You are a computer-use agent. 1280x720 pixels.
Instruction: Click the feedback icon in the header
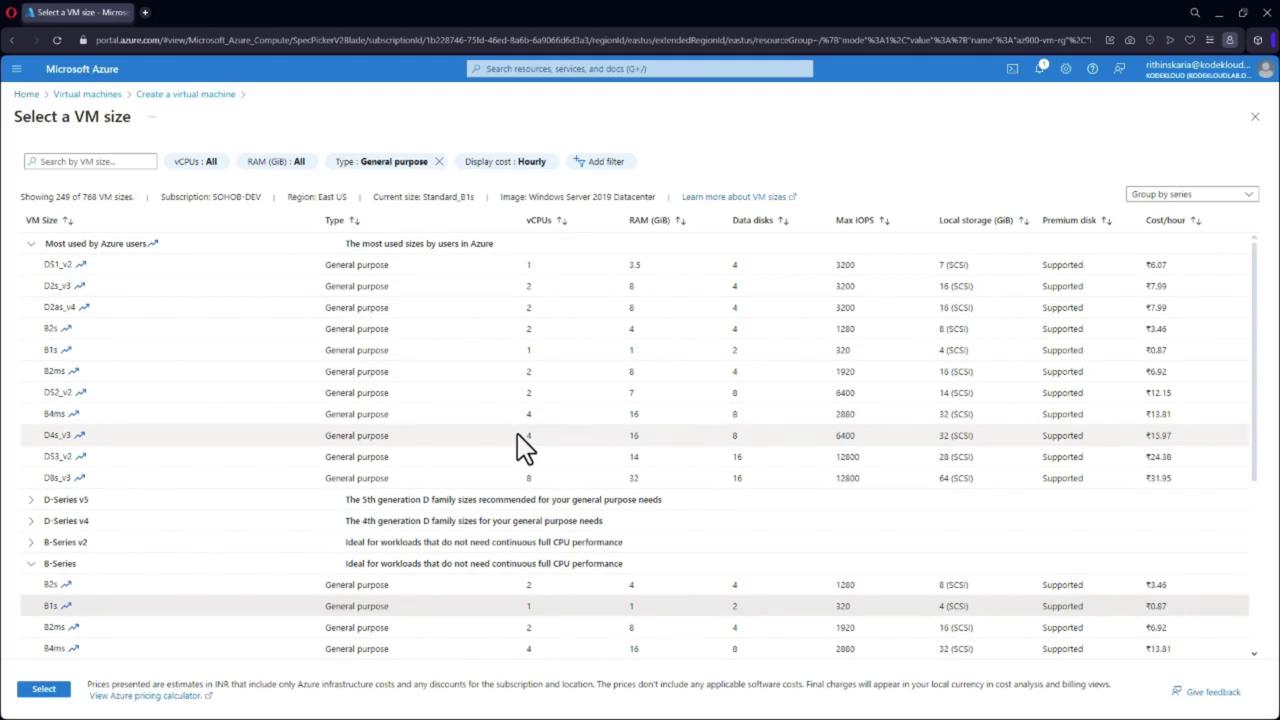click(x=1119, y=69)
